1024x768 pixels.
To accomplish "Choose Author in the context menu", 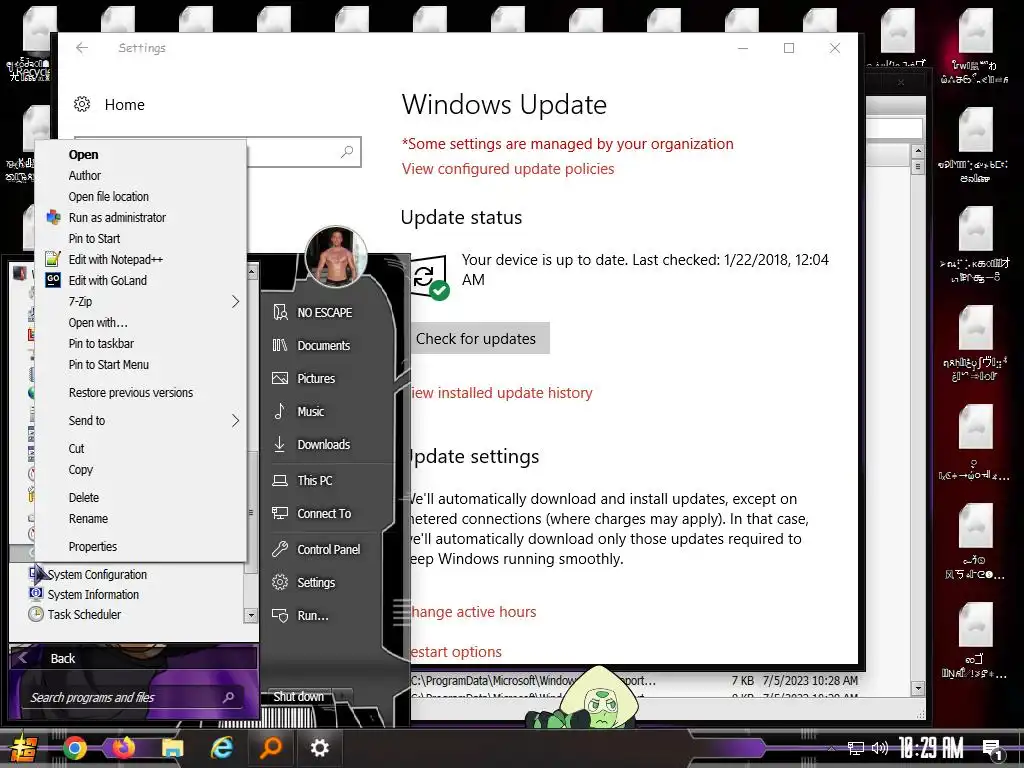I will pyautogui.click(x=140, y=176).
